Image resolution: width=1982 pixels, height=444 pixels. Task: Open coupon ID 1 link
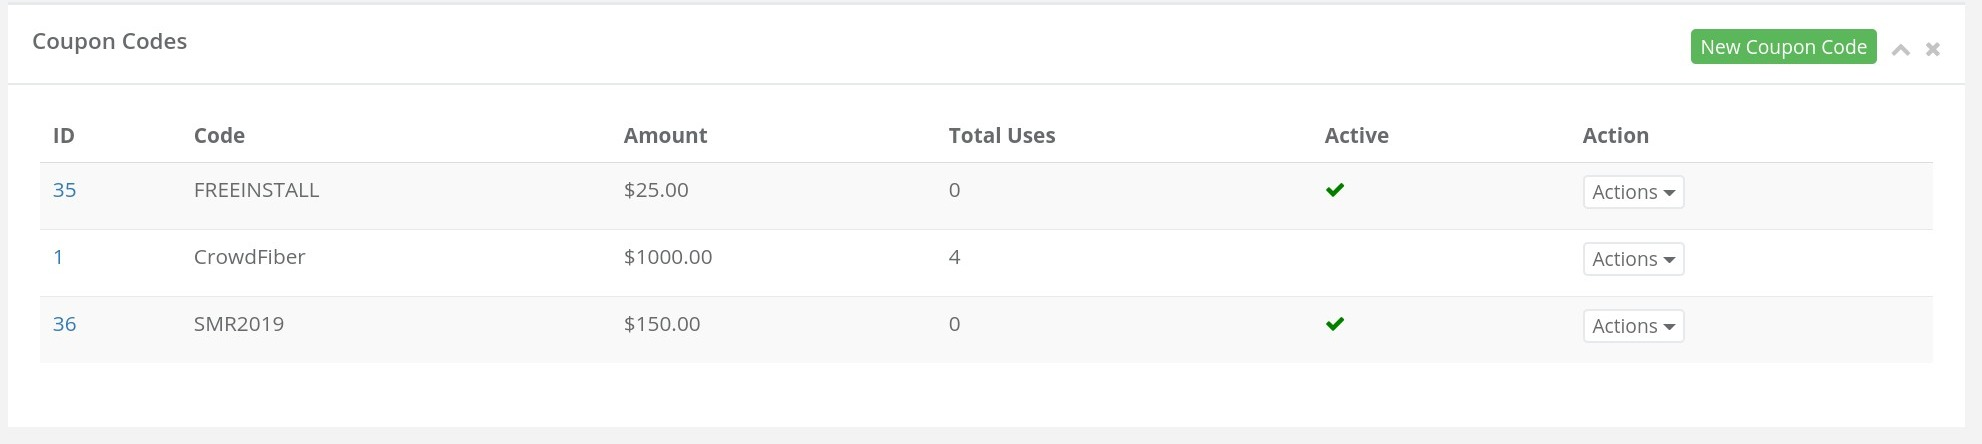58,257
